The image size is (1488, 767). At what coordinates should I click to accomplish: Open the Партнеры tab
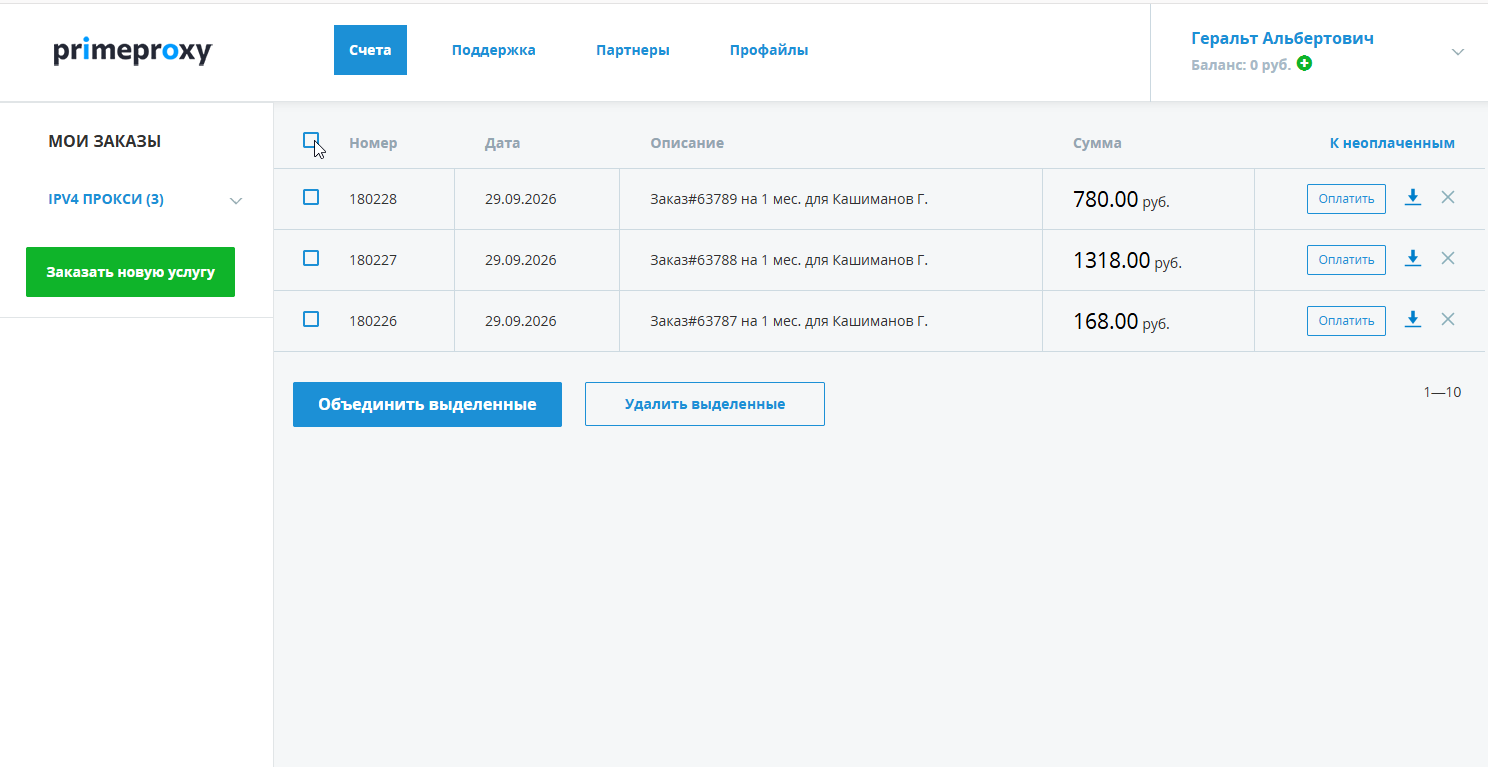coord(633,50)
